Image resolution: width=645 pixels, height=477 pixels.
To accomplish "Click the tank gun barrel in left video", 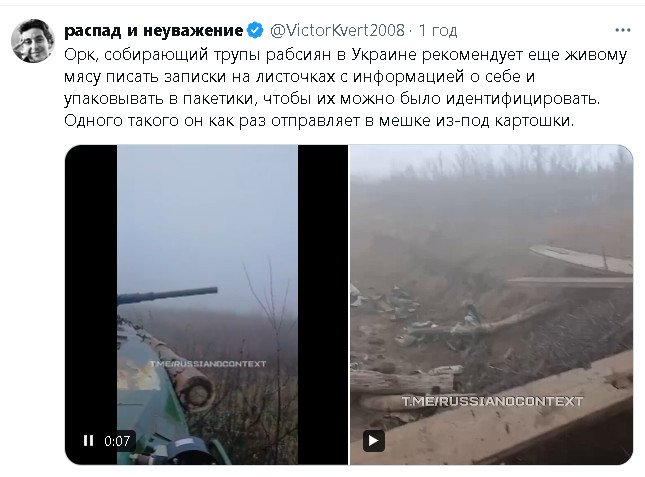I will (x=167, y=296).
